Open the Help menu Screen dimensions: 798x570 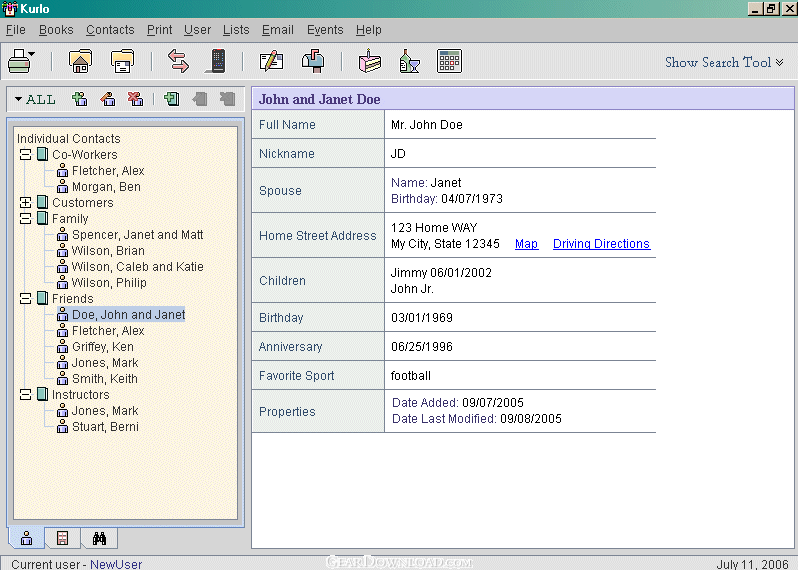coord(368,30)
